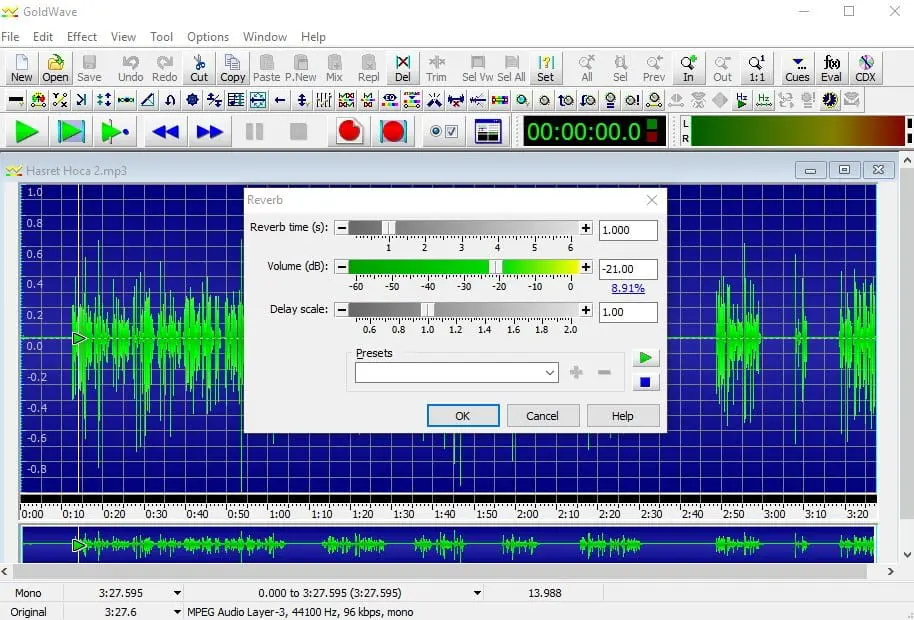Click OK to apply reverb
Screen dimensions: 914x620
[x=462, y=416]
